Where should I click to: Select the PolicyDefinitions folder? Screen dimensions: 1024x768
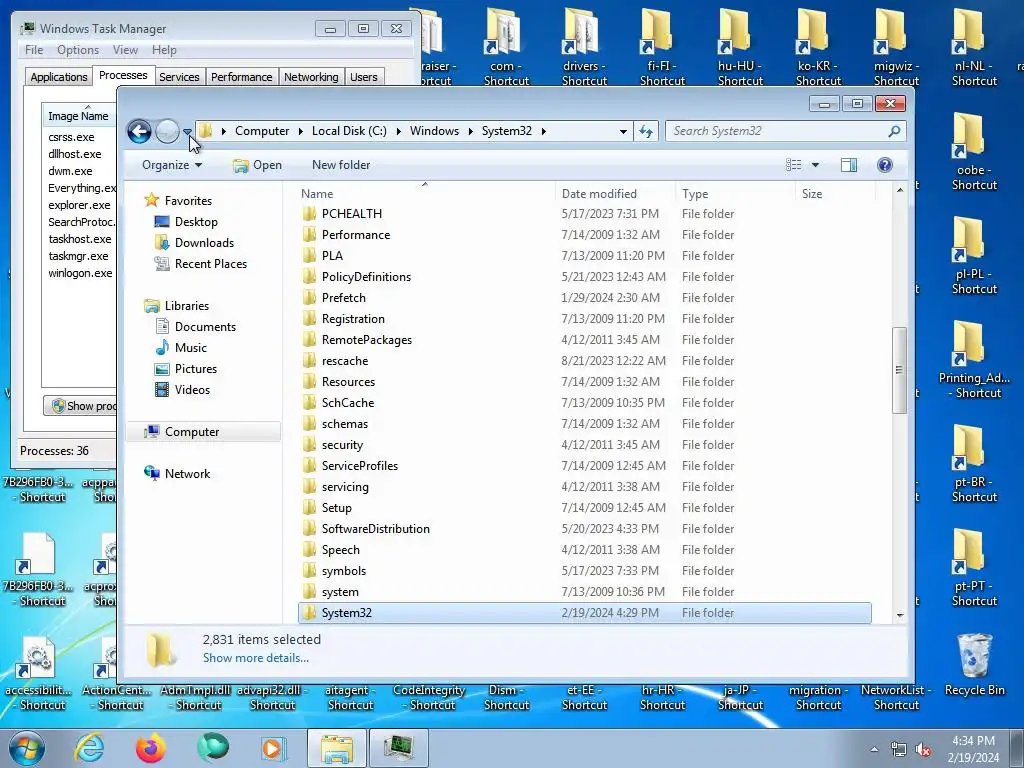click(x=366, y=277)
